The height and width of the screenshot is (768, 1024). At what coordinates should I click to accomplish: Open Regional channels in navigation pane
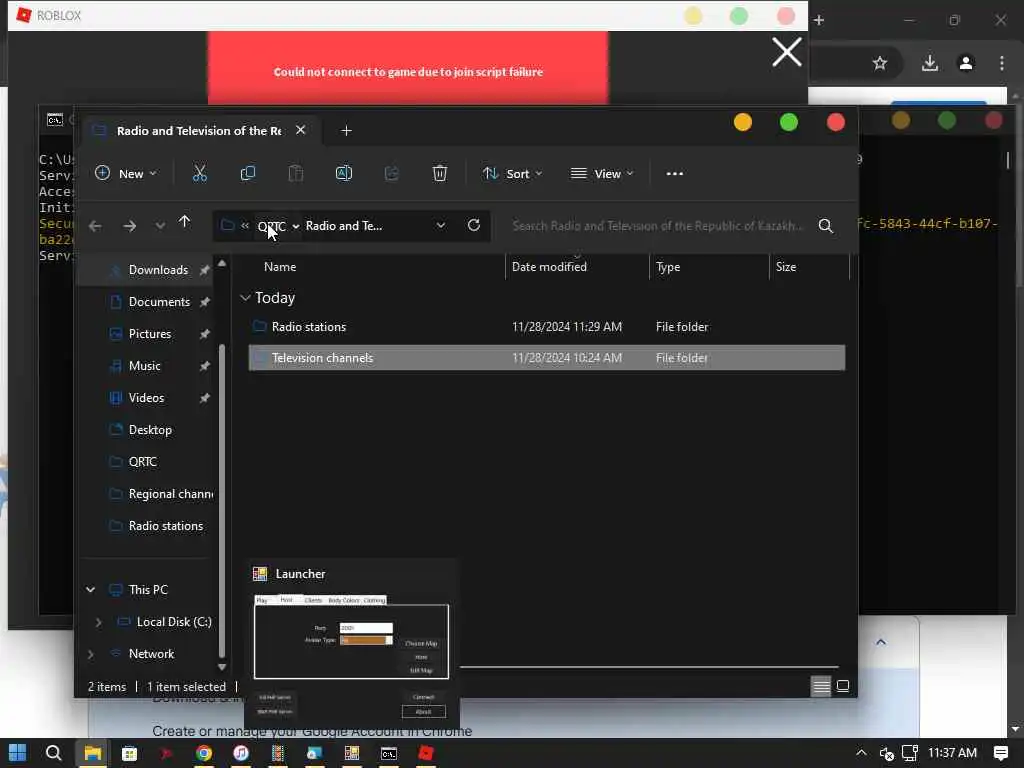(x=170, y=494)
